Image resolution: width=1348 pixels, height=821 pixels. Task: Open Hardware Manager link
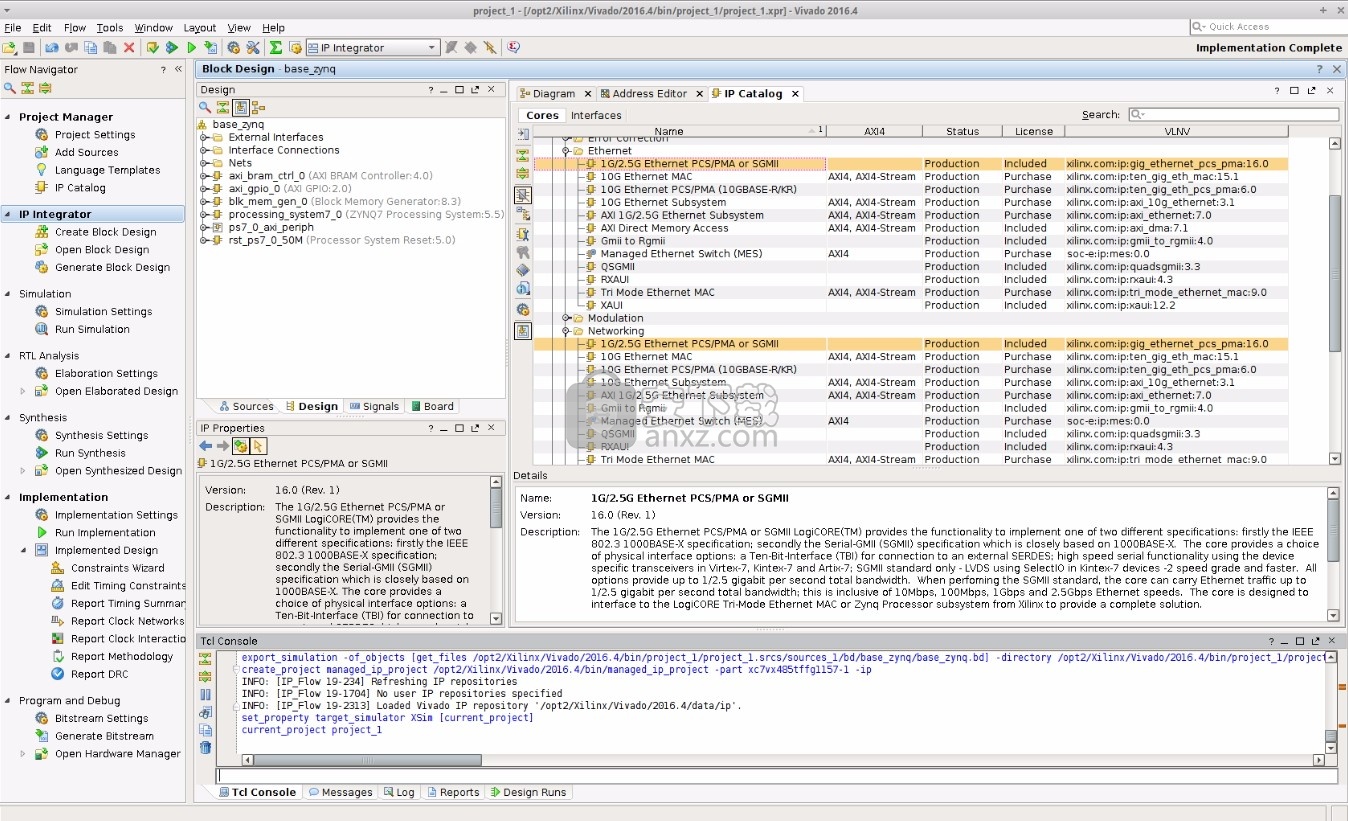tap(117, 754)
